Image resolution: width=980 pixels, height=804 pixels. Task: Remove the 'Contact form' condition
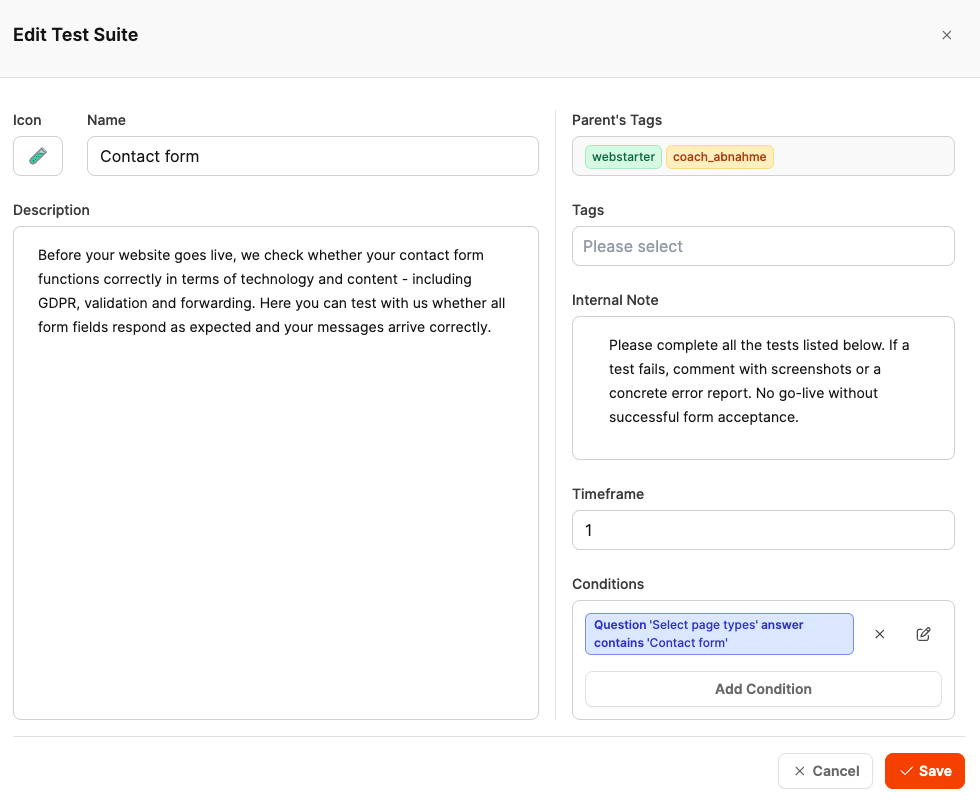(x=880, y=634)
